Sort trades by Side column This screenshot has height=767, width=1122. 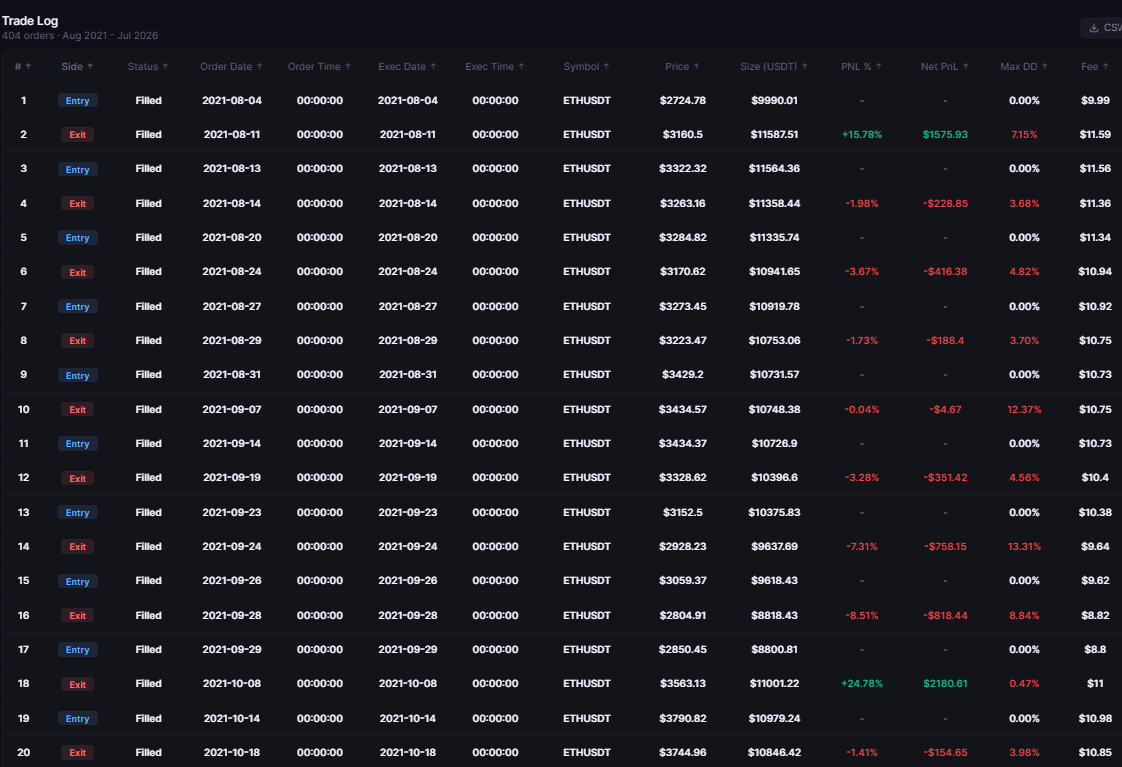(x=77, y=67)
